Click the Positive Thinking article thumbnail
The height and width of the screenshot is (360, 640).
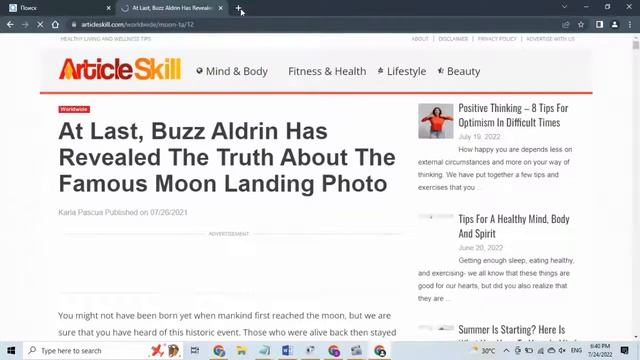click(436, 121)
